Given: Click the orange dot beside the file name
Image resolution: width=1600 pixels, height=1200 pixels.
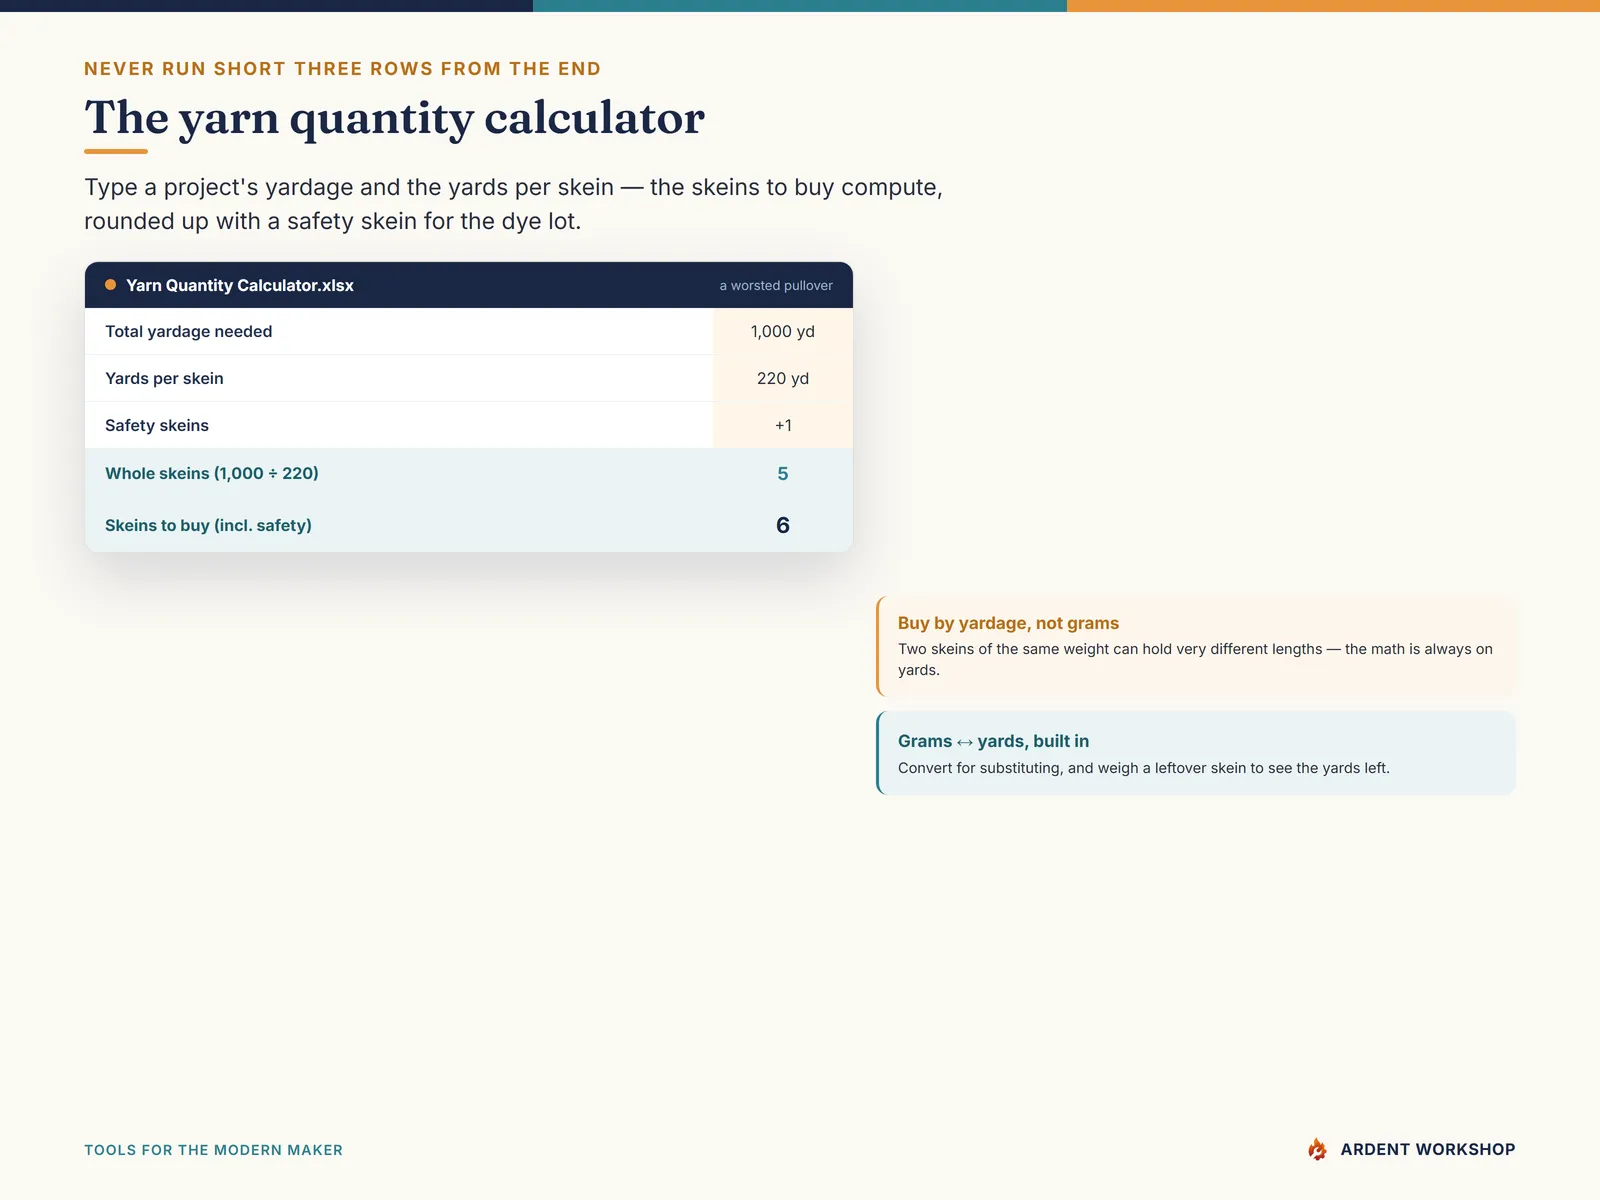Looking at the screenshot, I should coord(111,285).
